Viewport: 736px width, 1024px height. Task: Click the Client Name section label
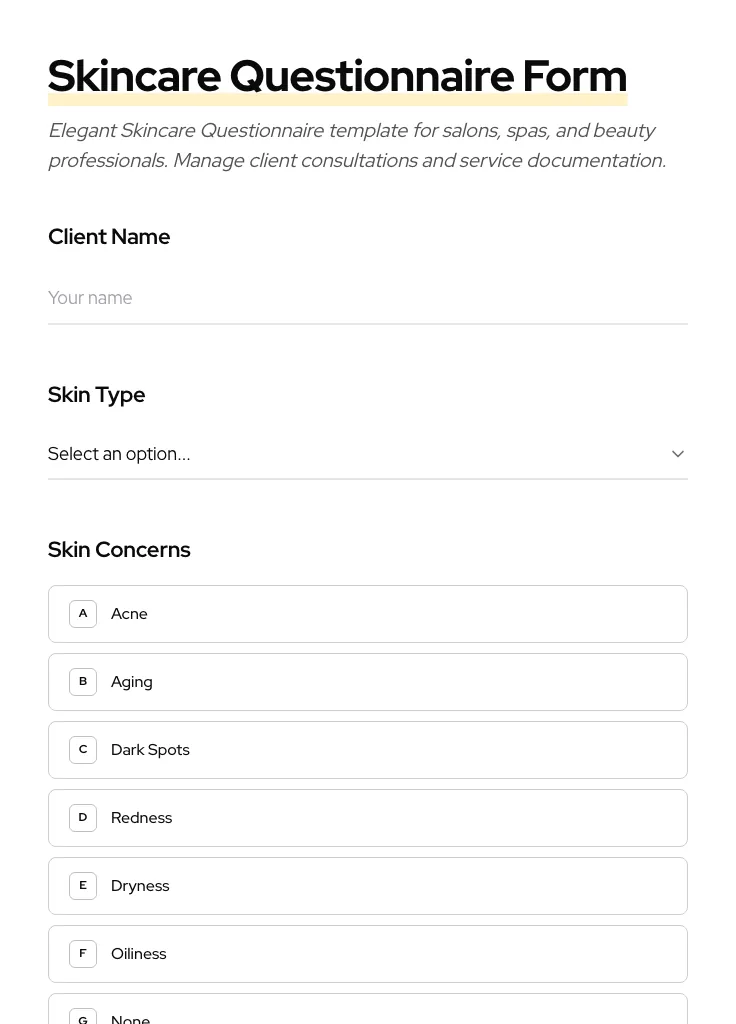[109, 237]
